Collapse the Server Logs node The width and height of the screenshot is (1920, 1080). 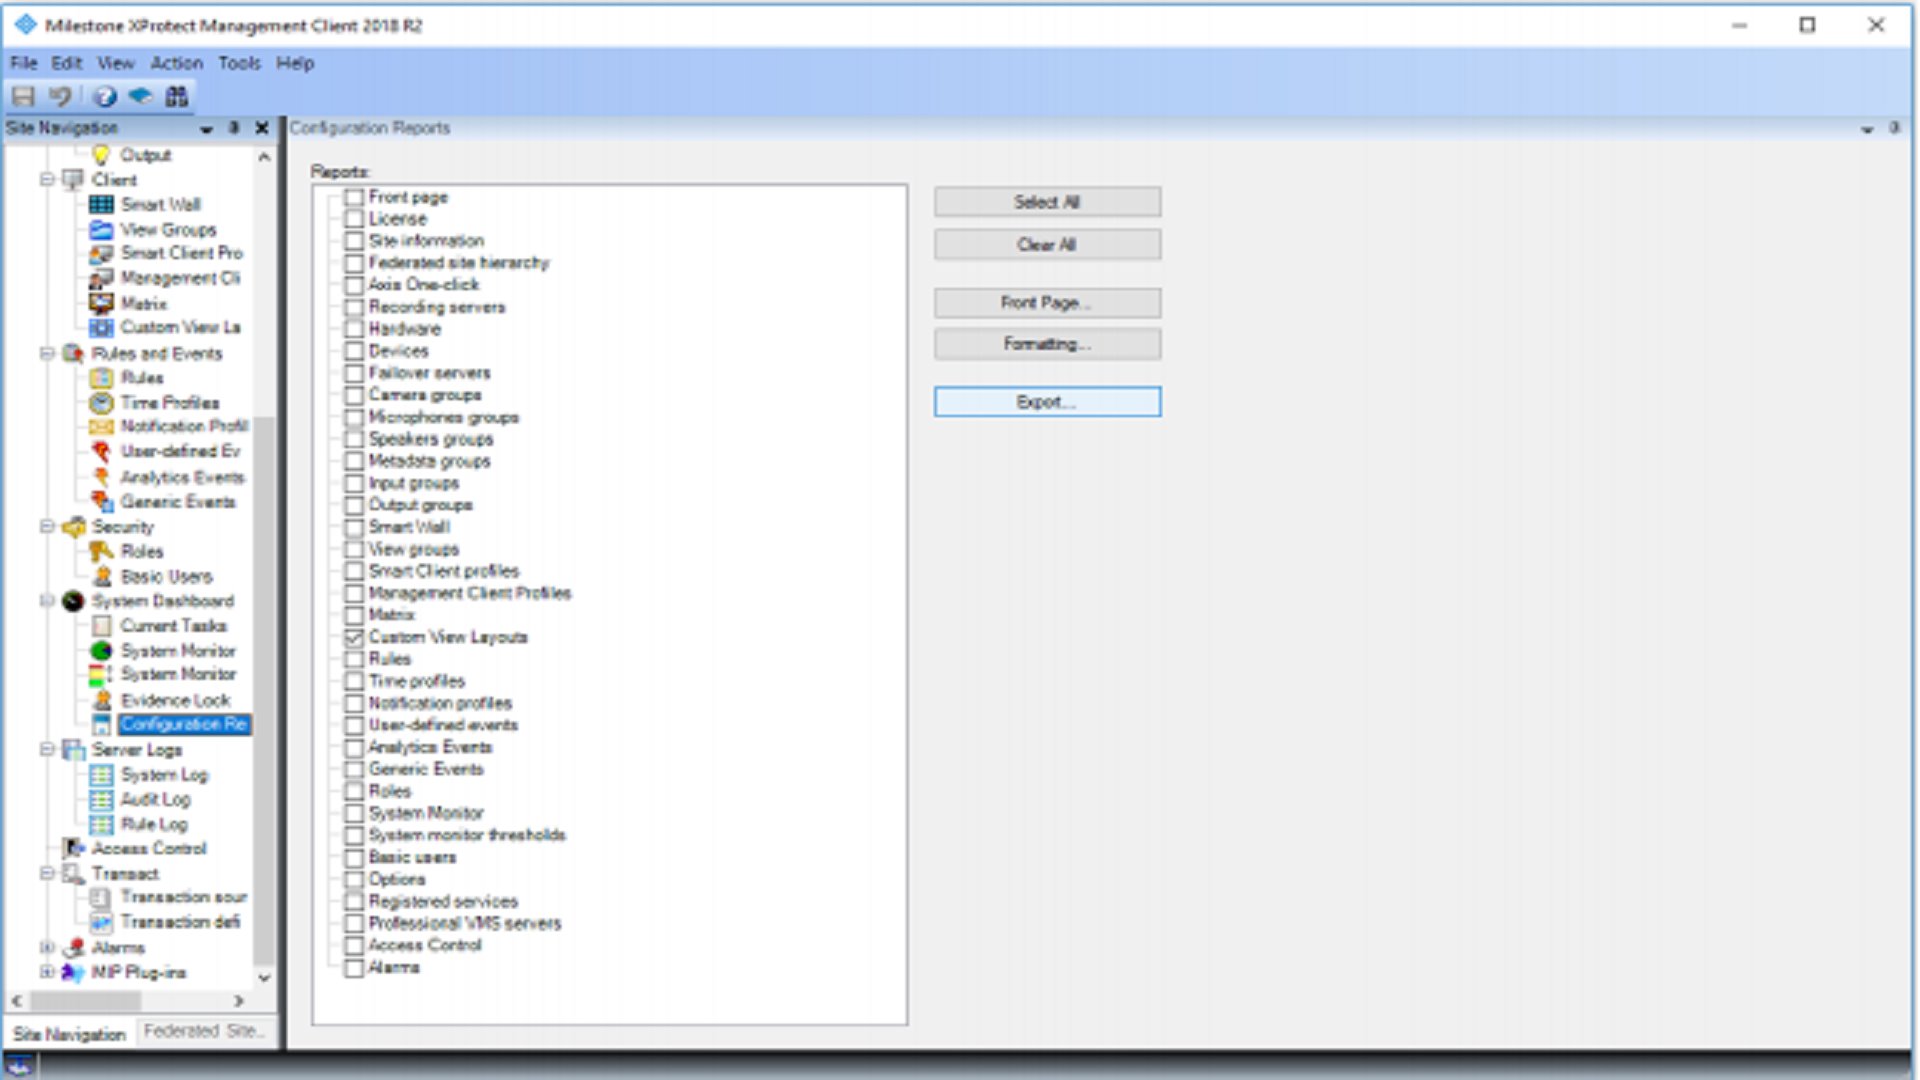click(x=47, y=749)
